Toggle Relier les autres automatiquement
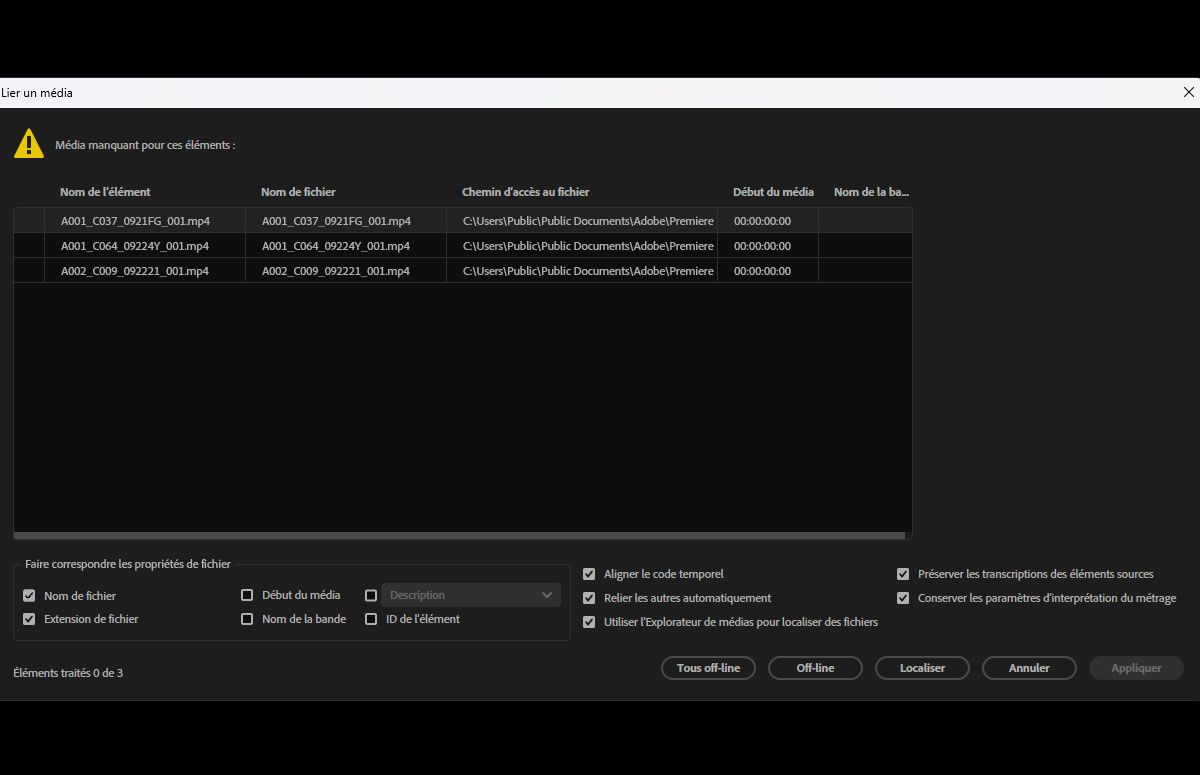1200x775 pixels. click(x=589, y=598)
